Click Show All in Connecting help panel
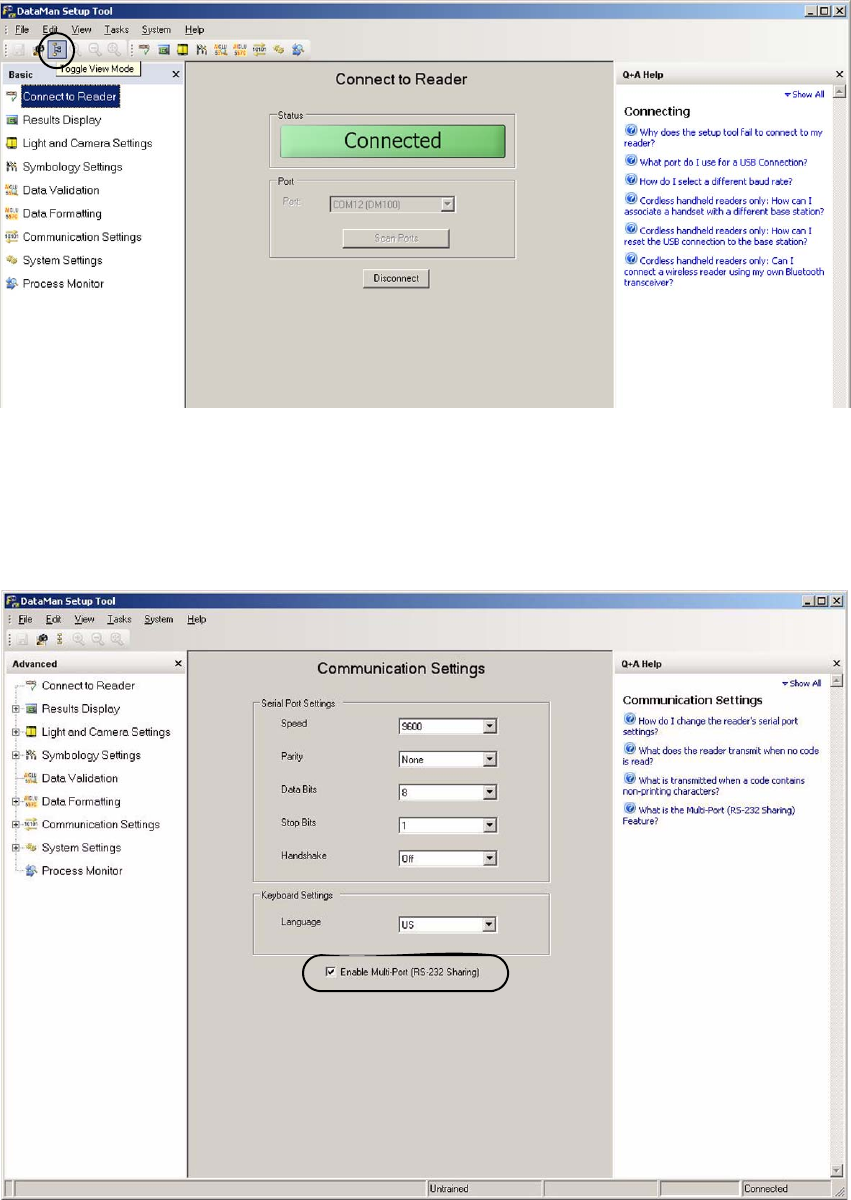 (805, 95)
